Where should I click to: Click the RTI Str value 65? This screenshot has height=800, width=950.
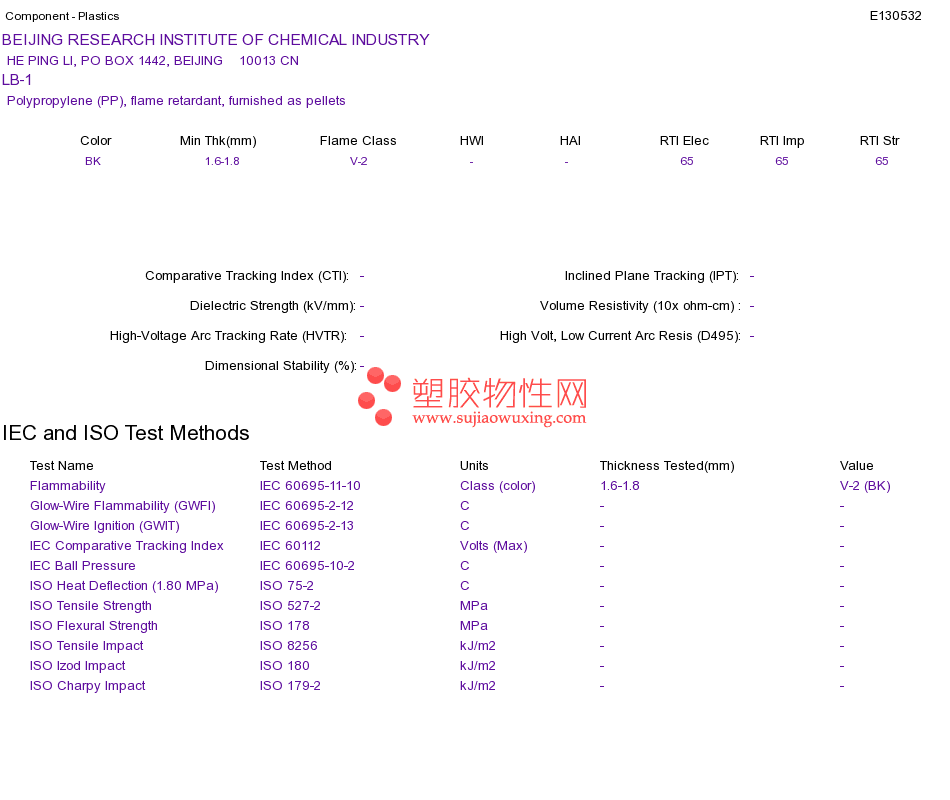[882, 161]
